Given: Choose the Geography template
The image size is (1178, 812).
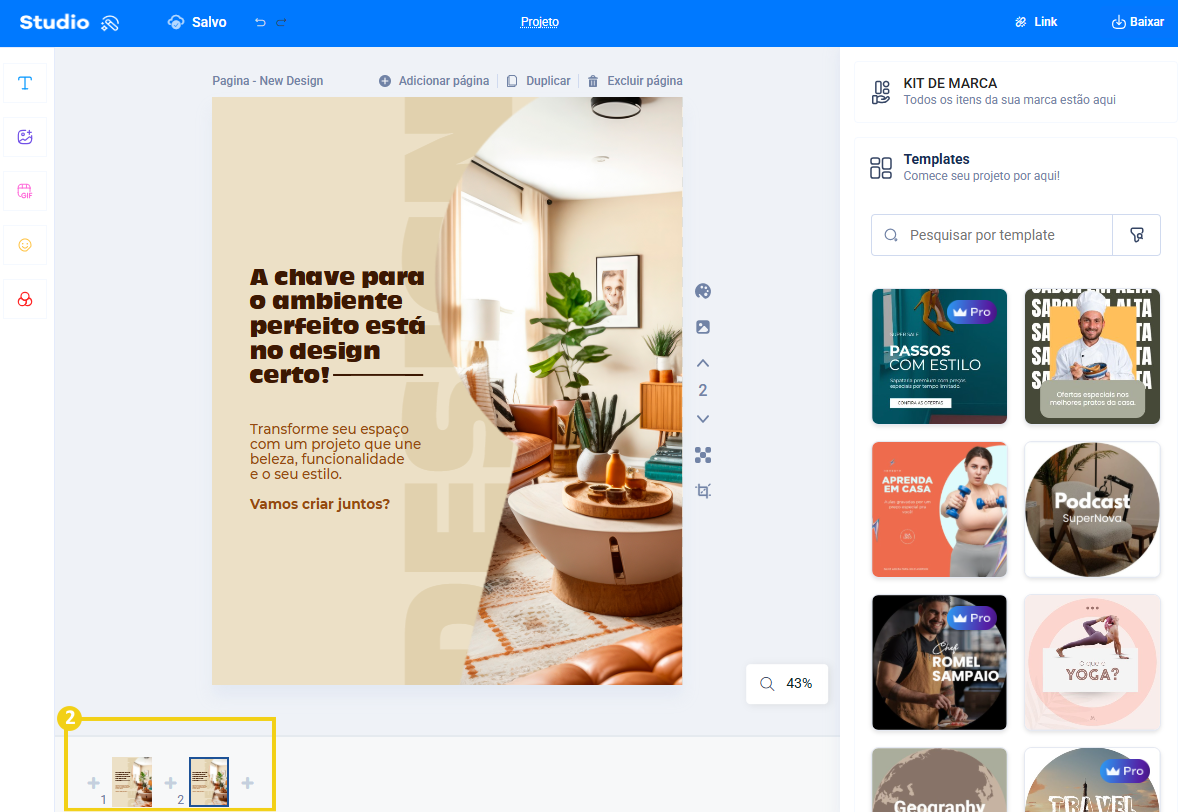Looking at the screenshot, I should (x=939, y=780).
